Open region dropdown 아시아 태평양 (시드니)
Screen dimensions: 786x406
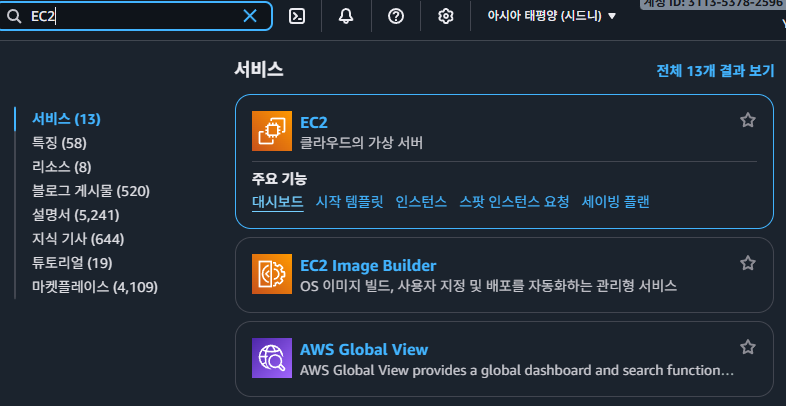(551, 16)
